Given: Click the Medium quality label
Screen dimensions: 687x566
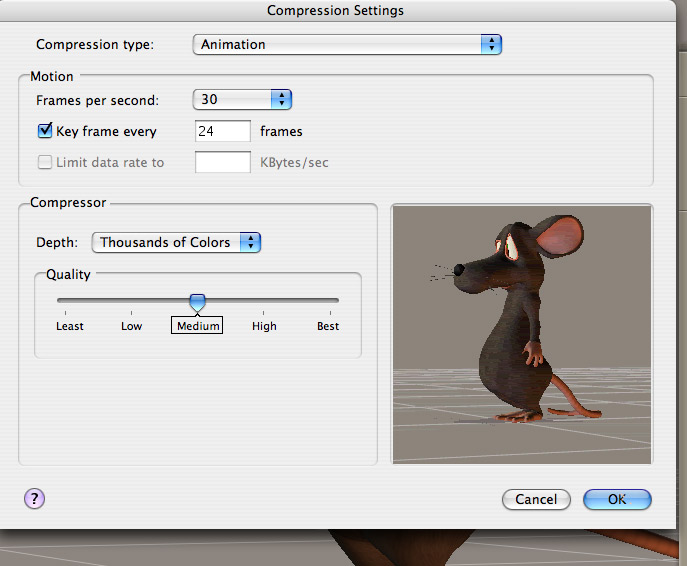Looking at the screenshot, I should click(x=198, y=326).
